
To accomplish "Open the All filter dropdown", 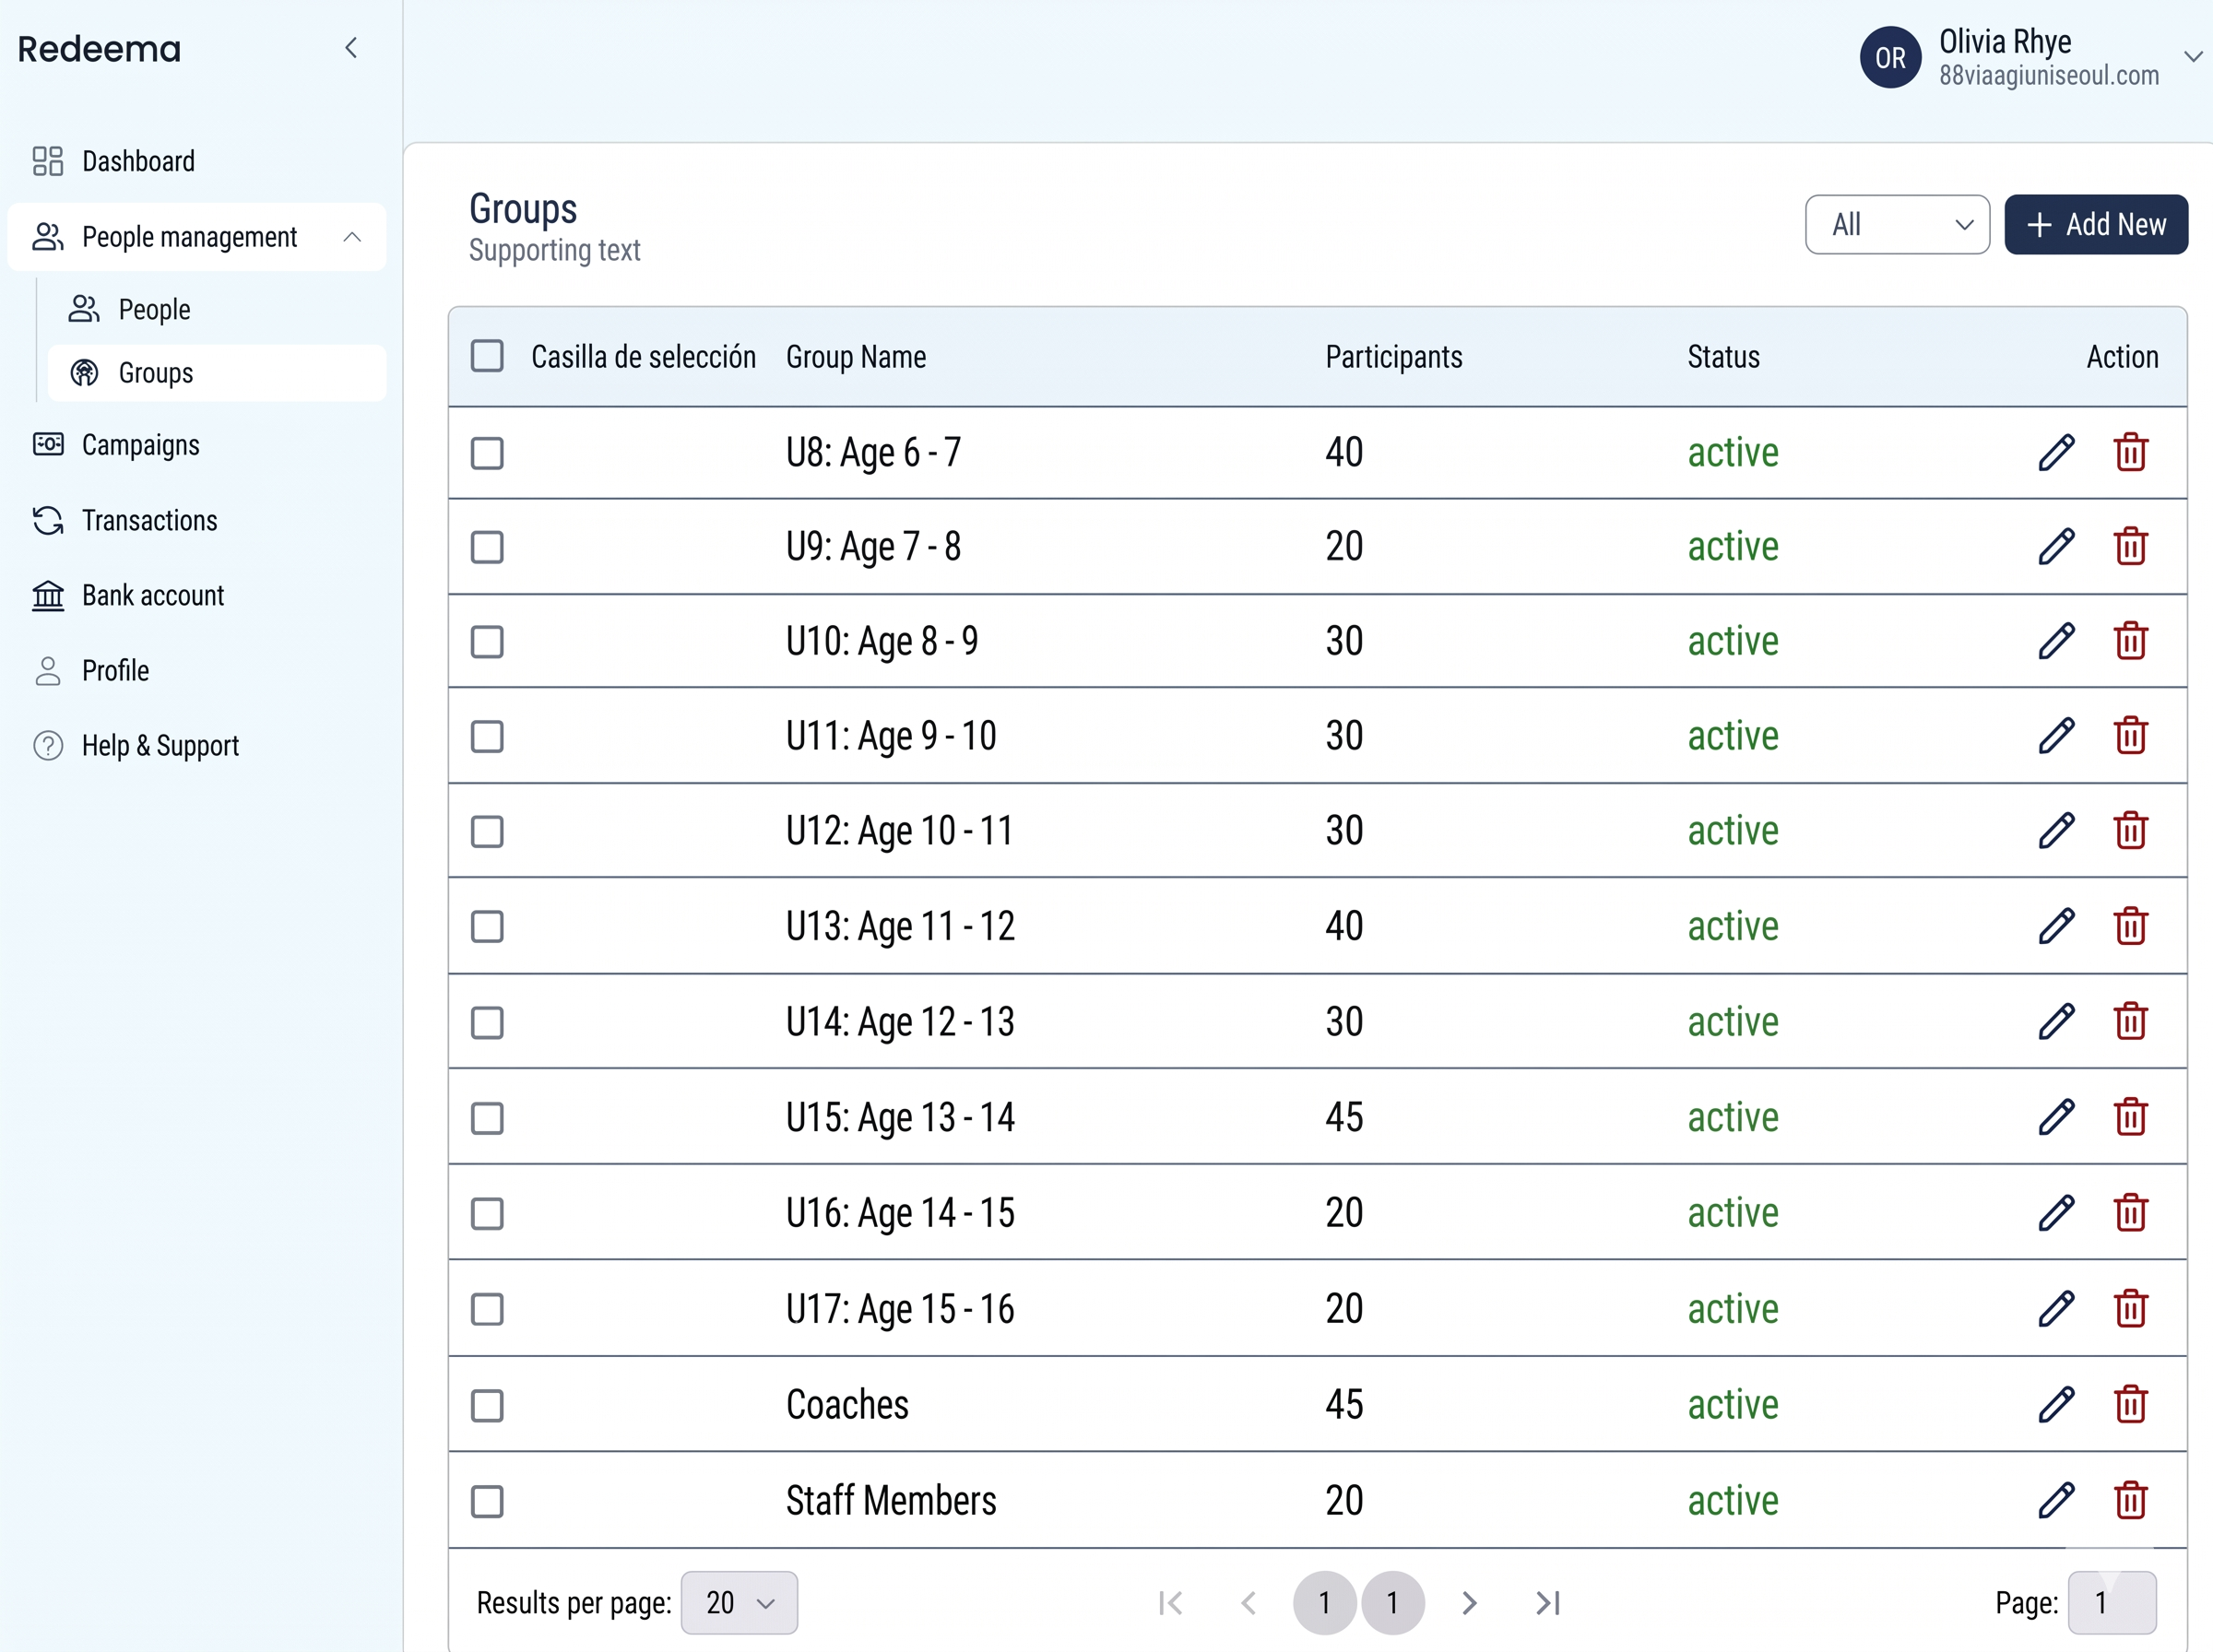I will pyautogui.click(x=1897, y=225).
